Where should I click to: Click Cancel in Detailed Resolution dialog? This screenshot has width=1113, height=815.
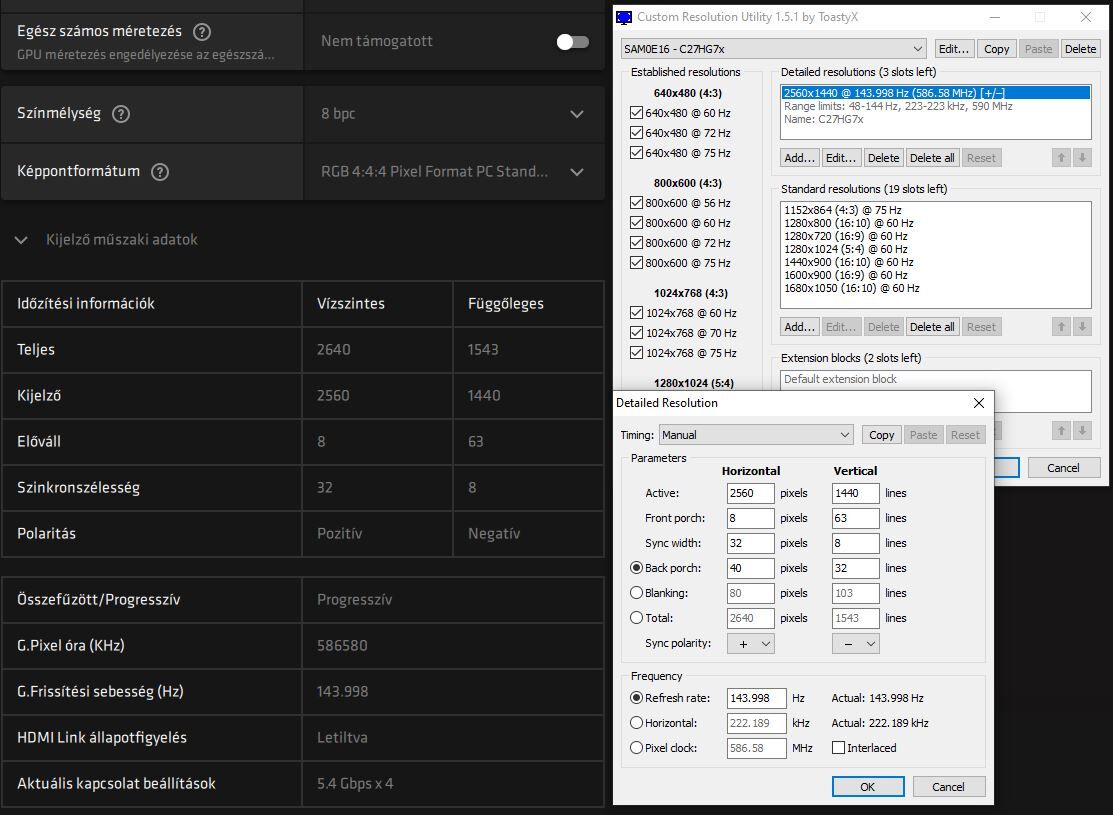click(x=948, y=787)
